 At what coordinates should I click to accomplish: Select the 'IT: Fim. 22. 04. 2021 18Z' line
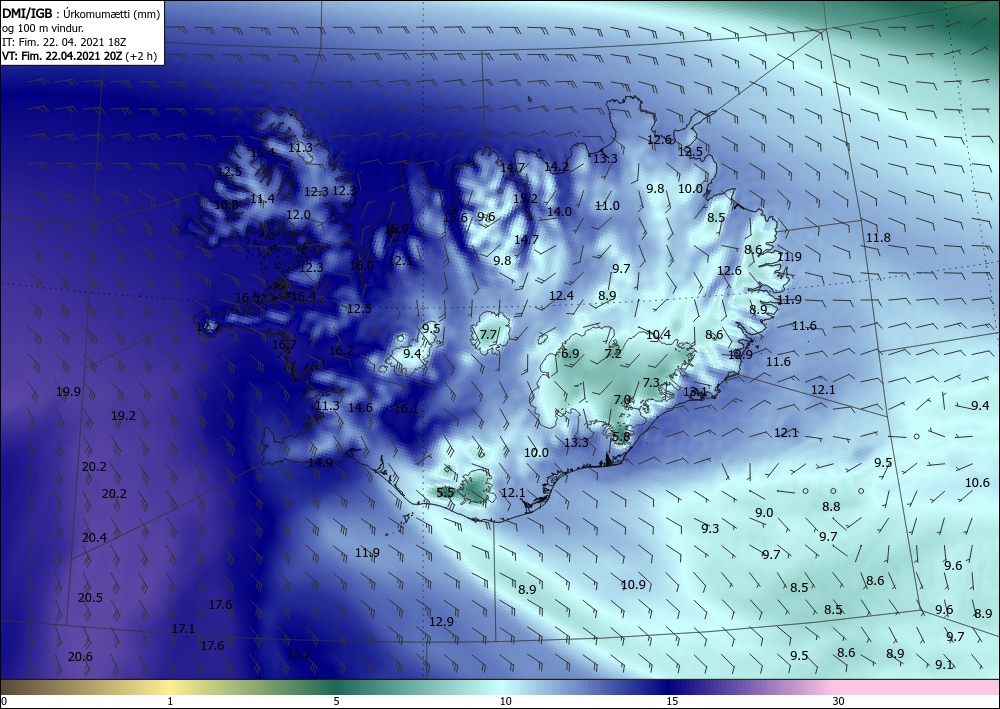coord(64,42)
